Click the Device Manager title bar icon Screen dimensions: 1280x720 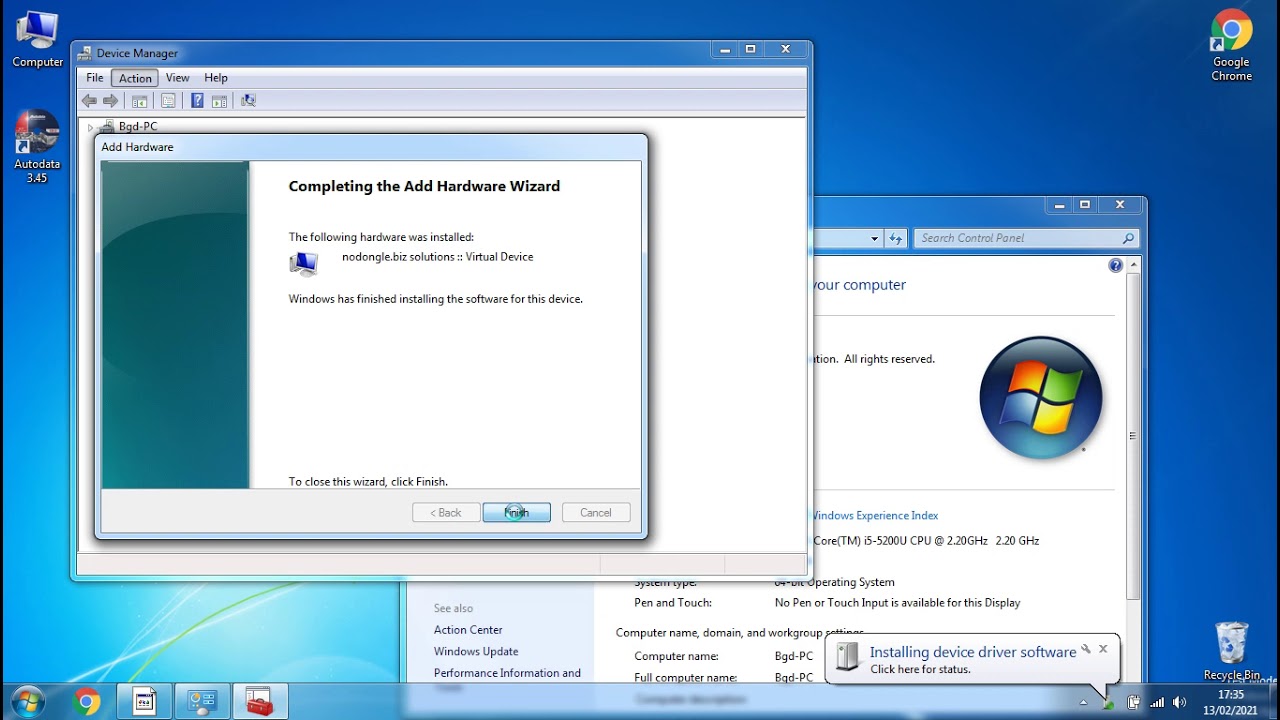(x=85, y=53)
